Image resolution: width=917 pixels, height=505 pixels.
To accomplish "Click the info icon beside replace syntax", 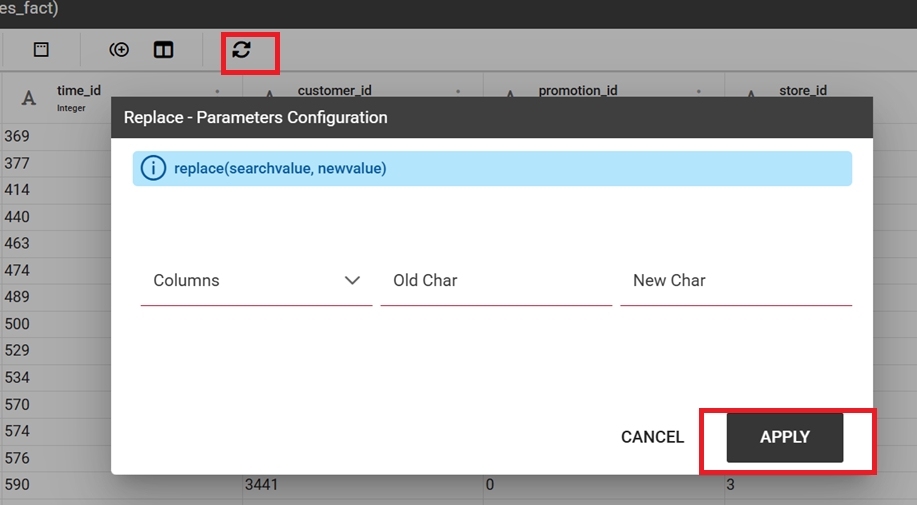I will [x=153, y=168].
